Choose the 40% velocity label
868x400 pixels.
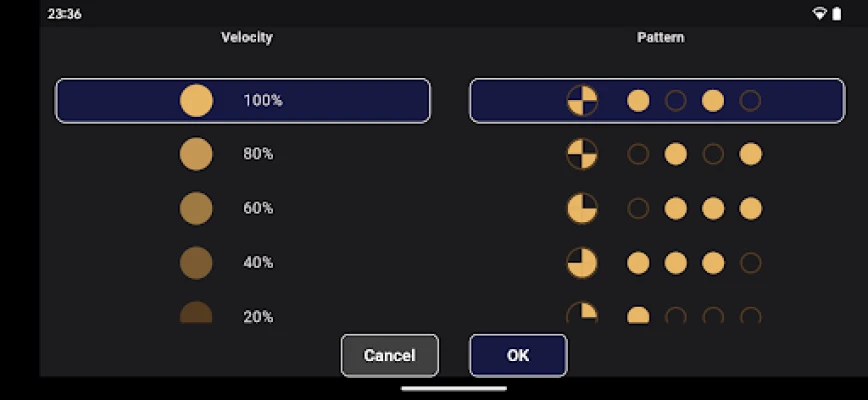point(258,262)
